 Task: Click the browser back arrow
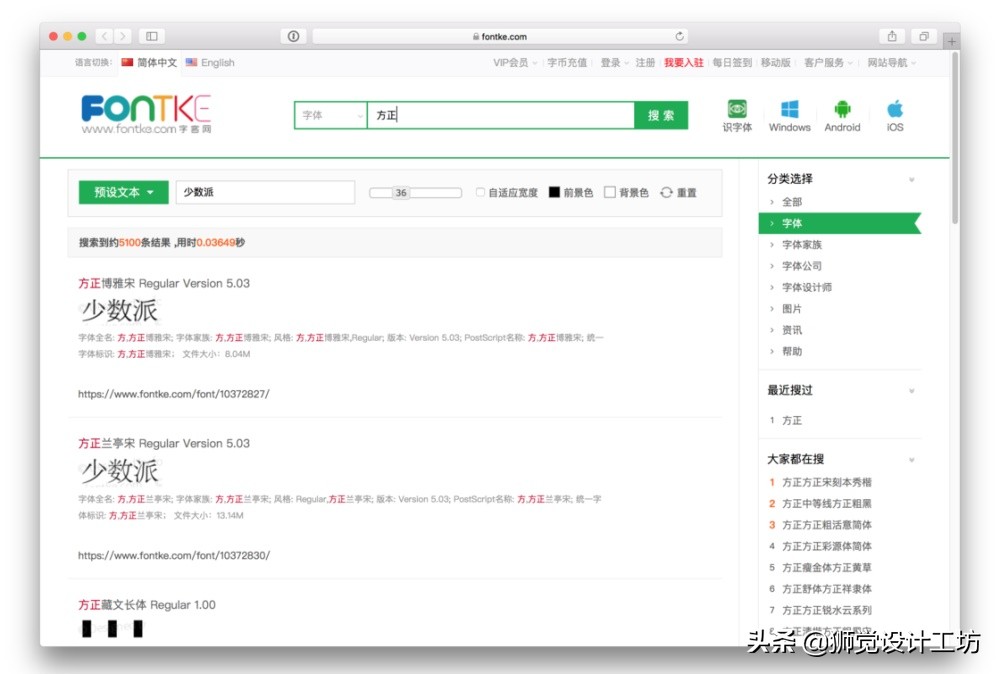[x=103, y=35]
